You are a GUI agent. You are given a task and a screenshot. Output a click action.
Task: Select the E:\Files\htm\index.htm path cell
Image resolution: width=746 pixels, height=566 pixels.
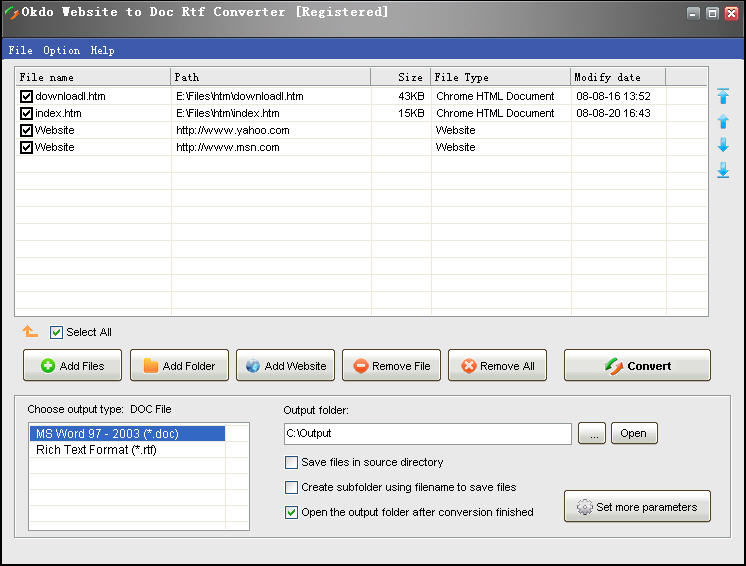pos(228,113)
